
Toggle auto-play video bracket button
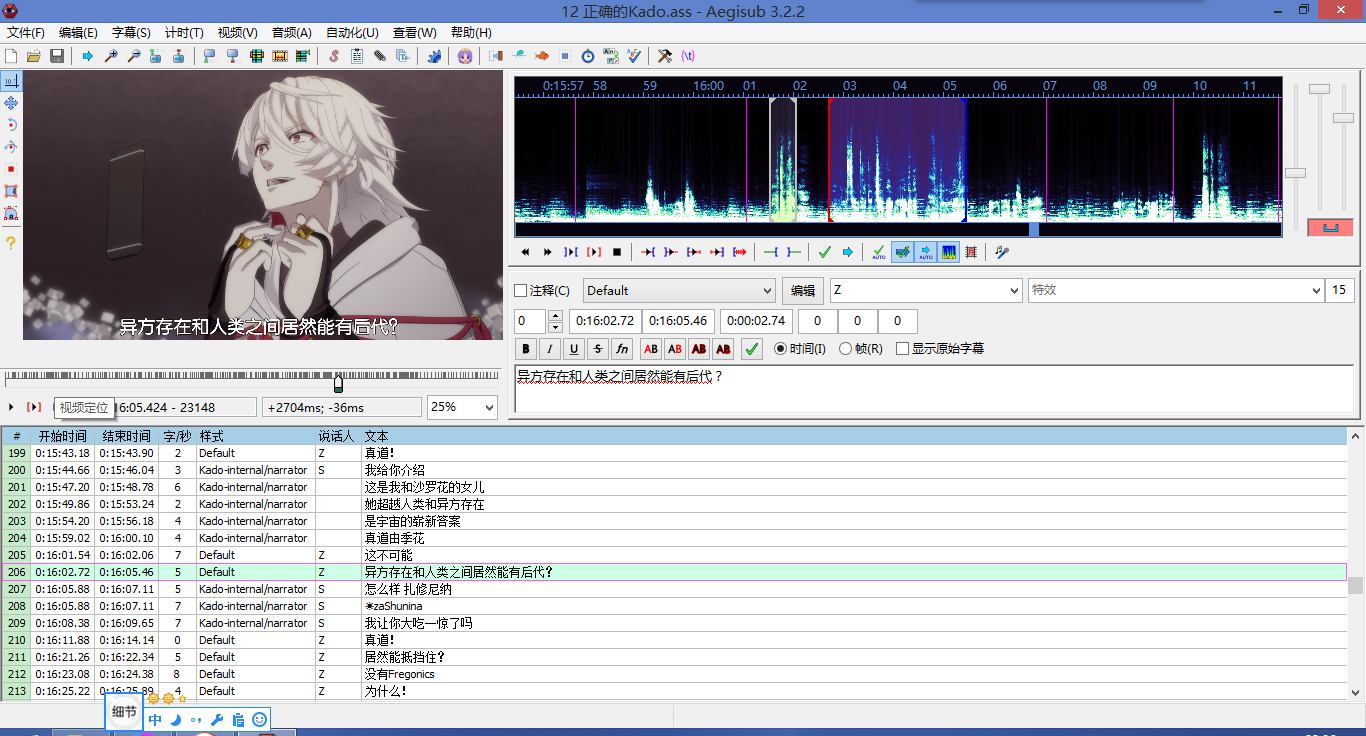coord(35,407)
